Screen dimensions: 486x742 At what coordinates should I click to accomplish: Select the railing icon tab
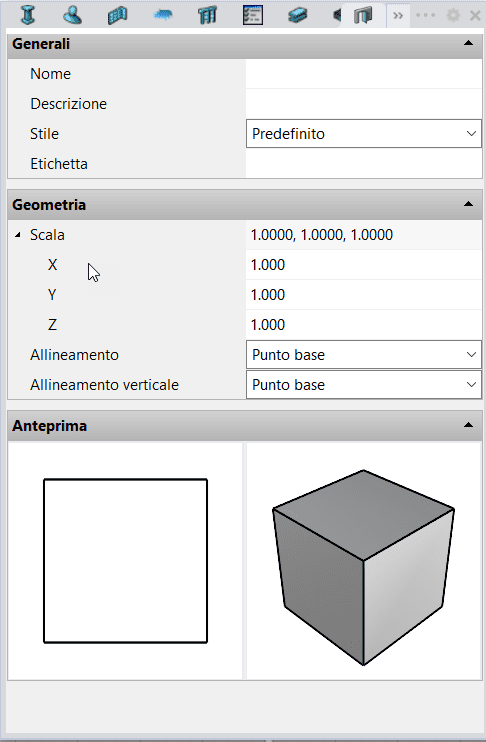click(x=207, y=15)
